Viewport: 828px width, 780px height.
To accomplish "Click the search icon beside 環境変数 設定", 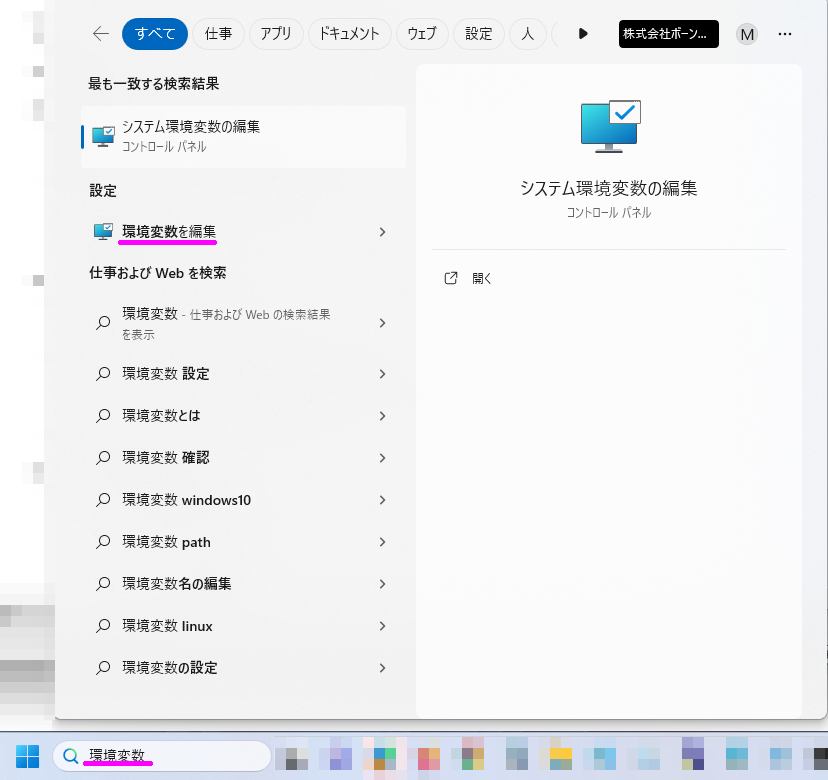I will pos(103,374).
